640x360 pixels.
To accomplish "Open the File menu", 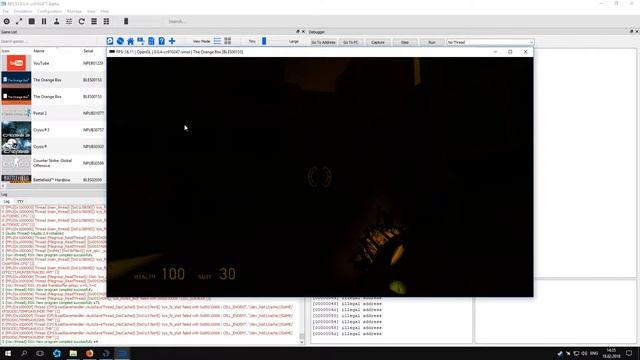I will [6, 11].
